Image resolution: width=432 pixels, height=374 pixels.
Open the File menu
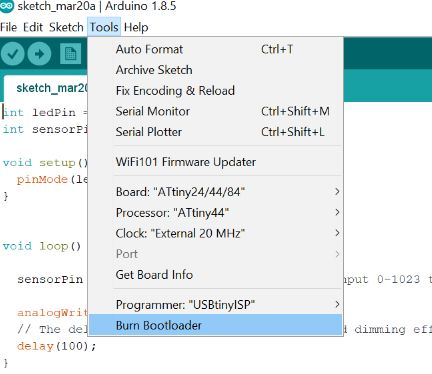tap(8, 27)
